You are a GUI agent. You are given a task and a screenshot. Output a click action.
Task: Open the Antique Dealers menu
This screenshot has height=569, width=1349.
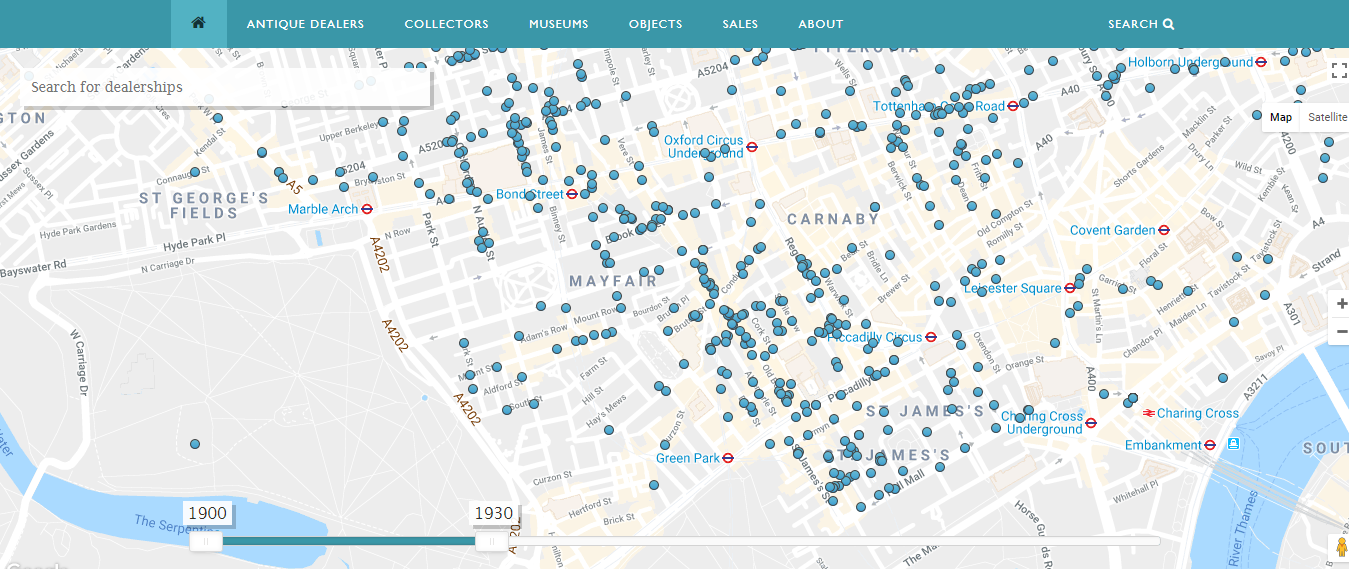pos(305,24)
